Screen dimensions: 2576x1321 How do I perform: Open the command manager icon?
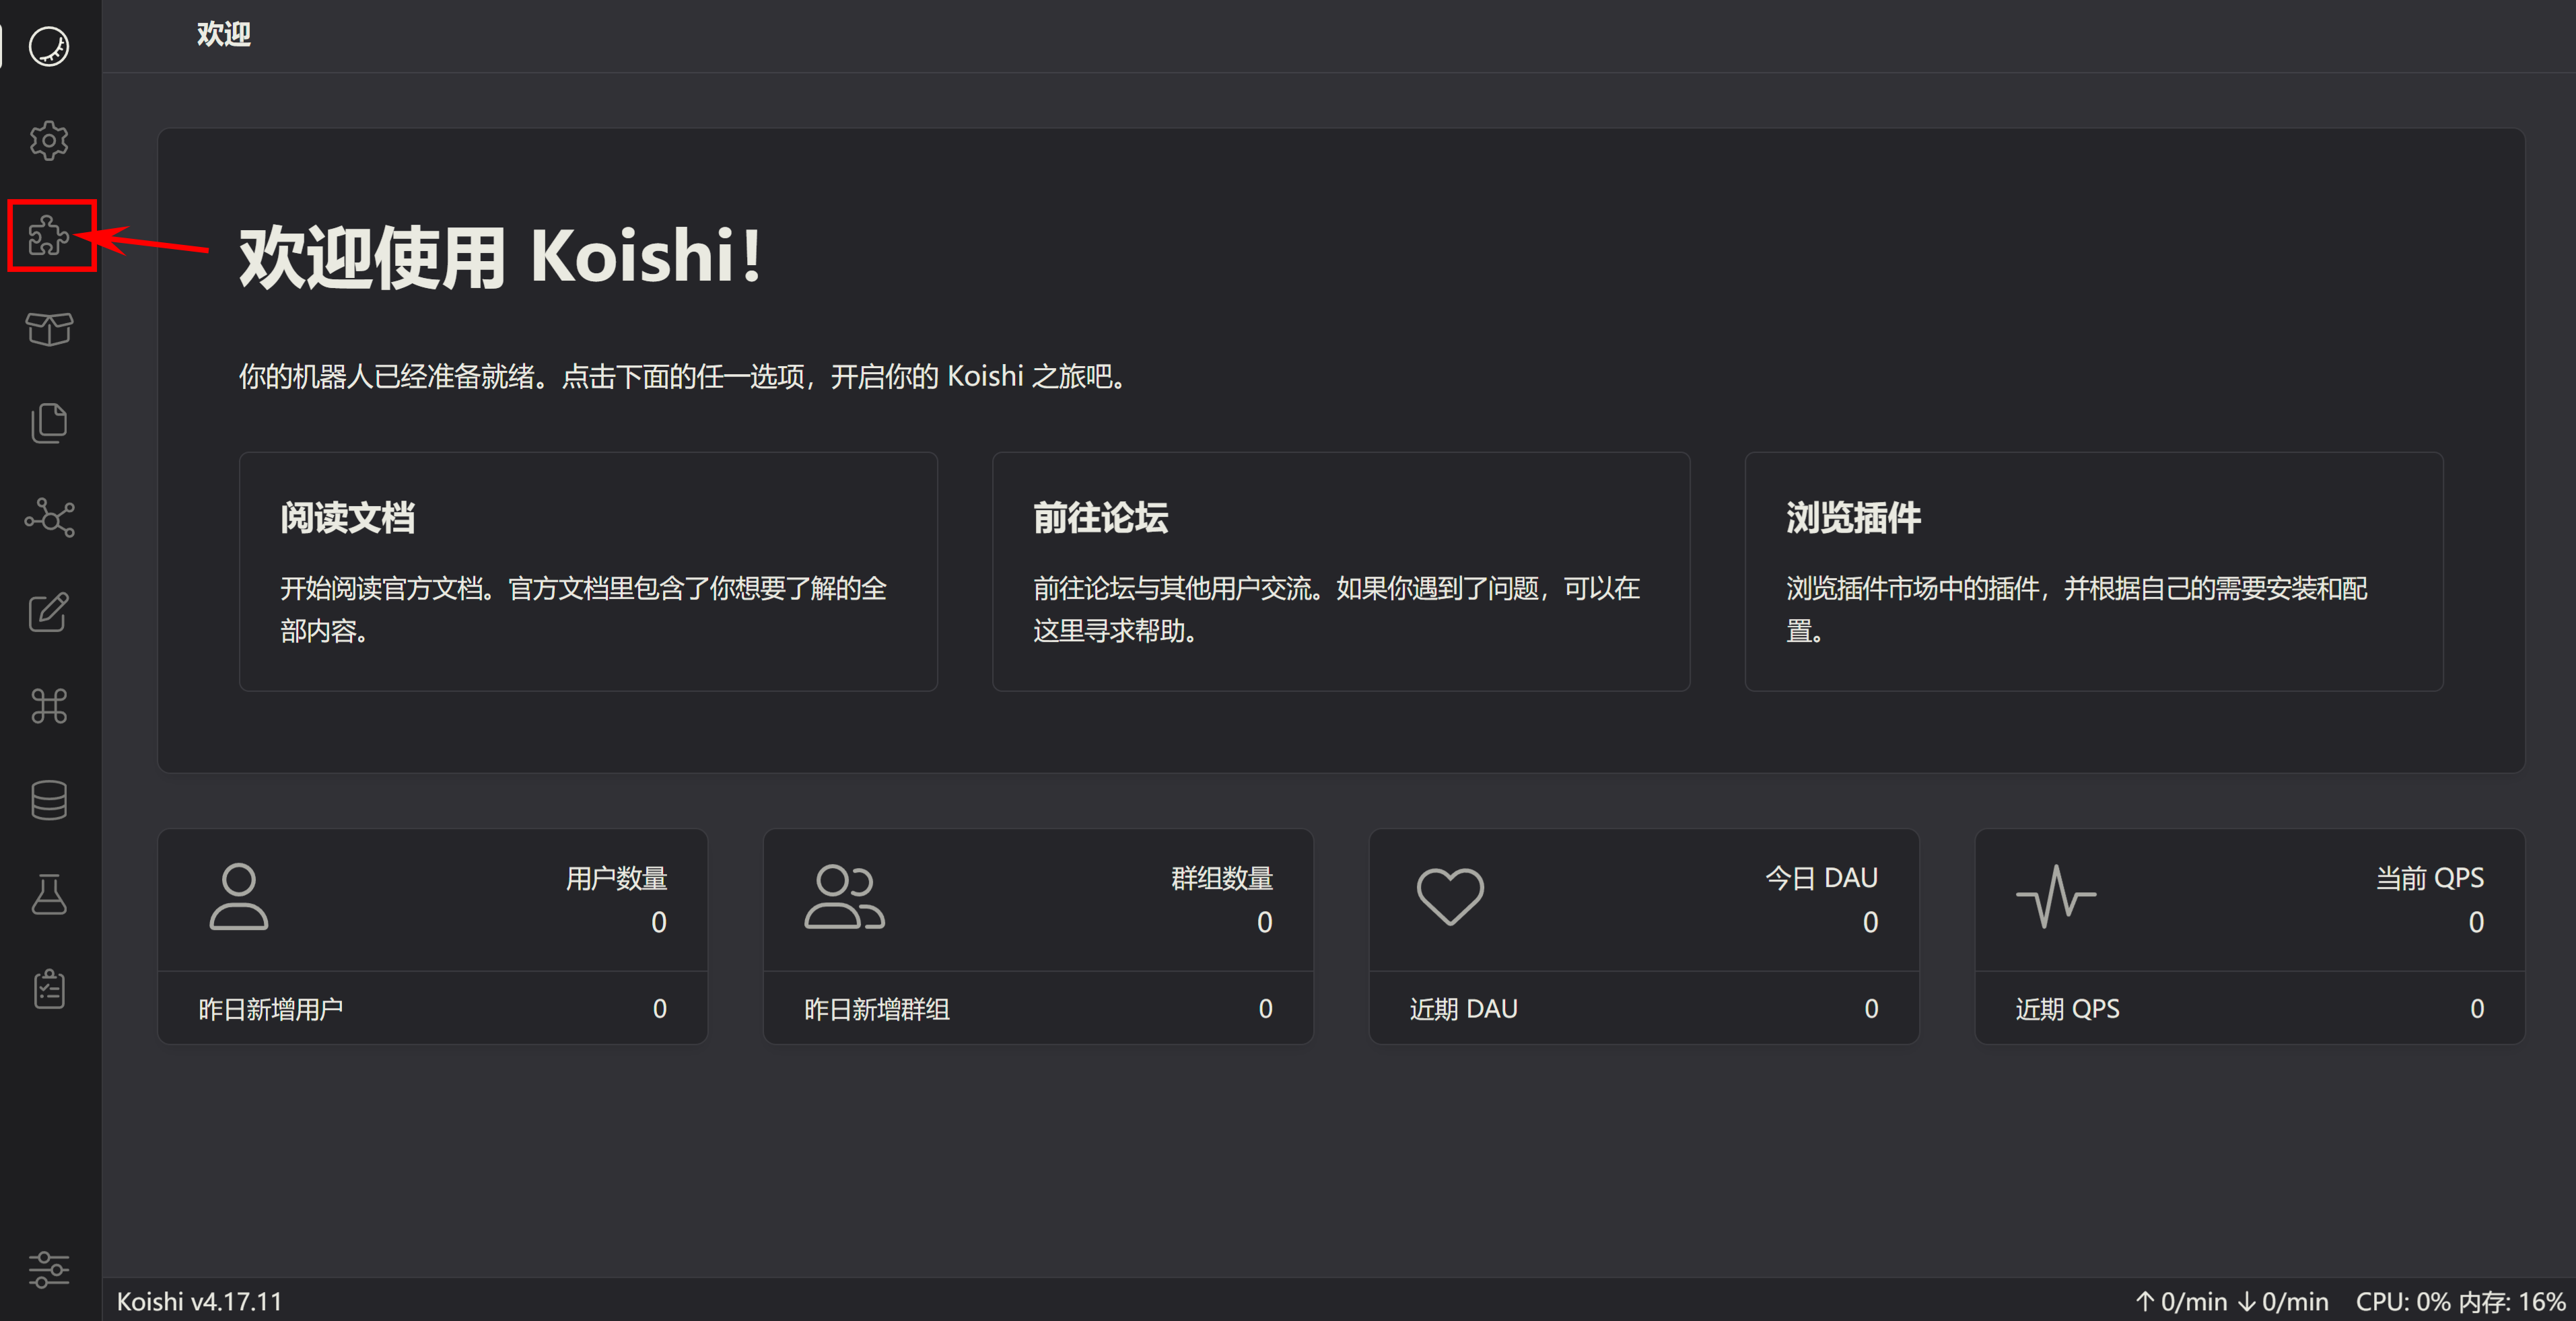50,706
